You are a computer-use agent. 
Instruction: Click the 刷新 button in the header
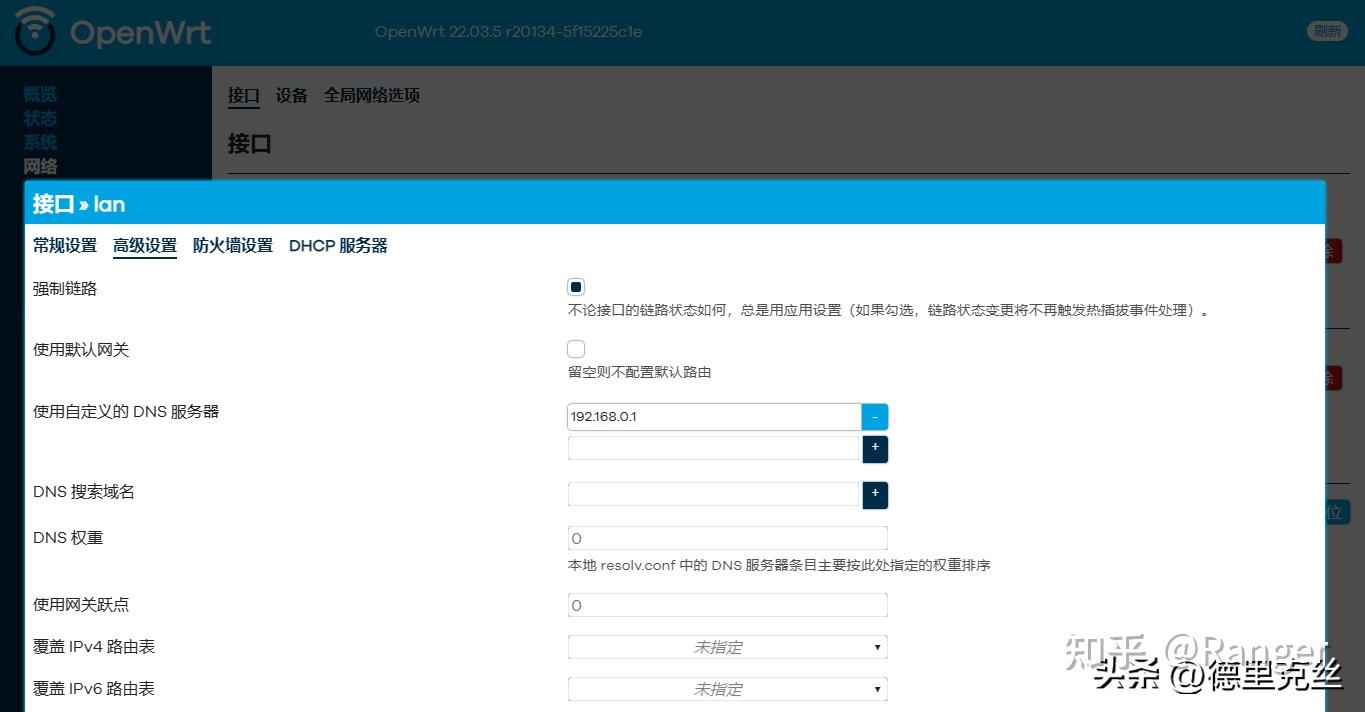1327,30
